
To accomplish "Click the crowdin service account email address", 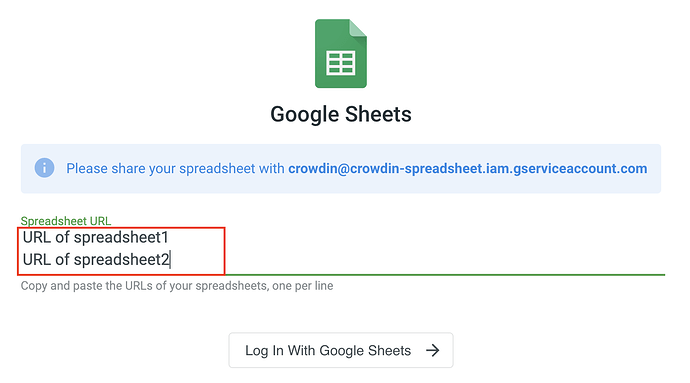I will 467,168.
